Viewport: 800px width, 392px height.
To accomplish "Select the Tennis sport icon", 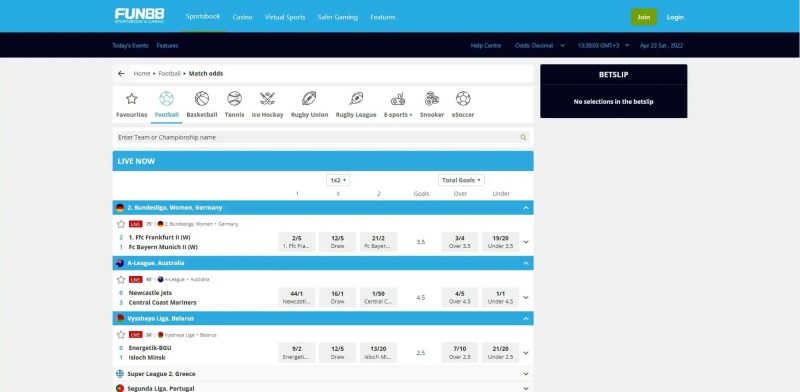I will 235,99.
